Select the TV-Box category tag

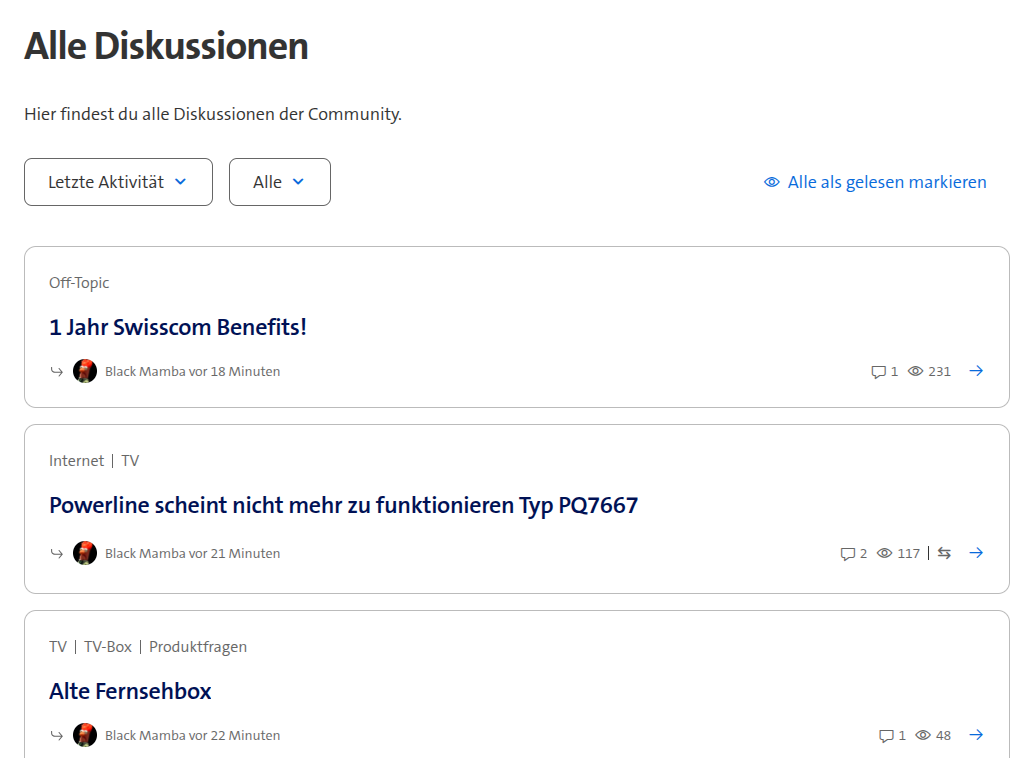(x=108, y=647)
